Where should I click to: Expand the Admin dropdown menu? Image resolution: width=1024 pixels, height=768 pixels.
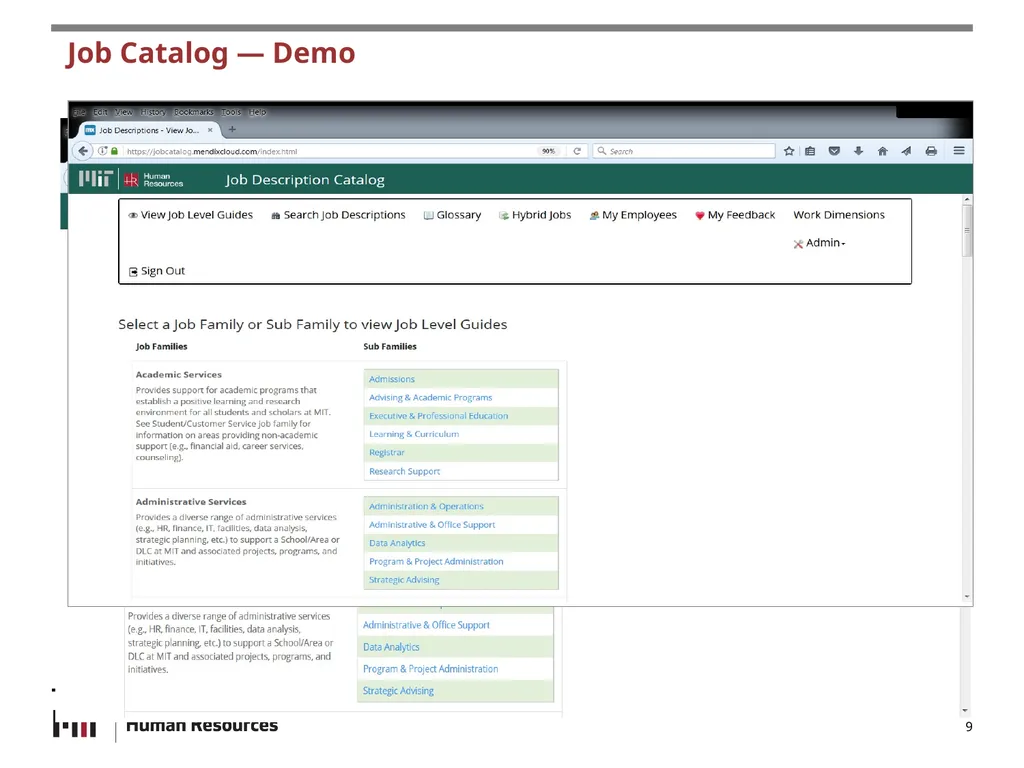point(819,243)
